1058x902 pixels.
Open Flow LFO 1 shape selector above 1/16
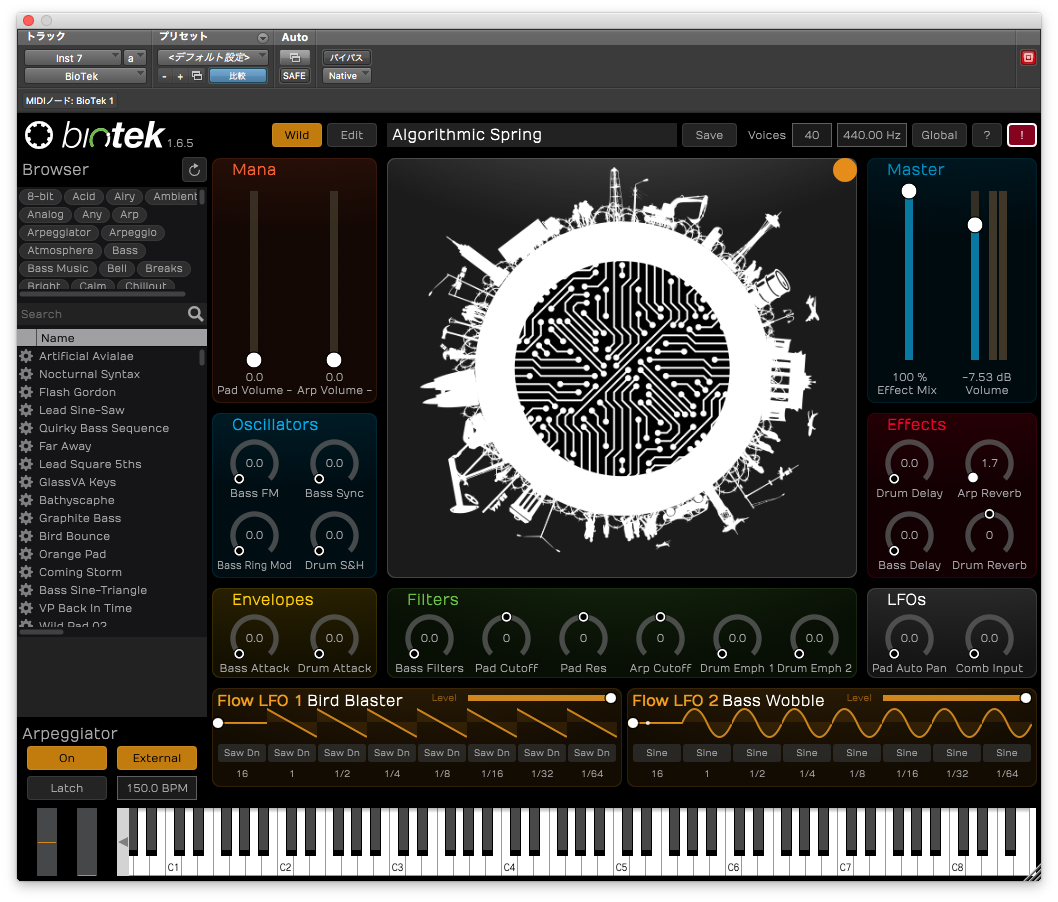[x=492, y=753]
